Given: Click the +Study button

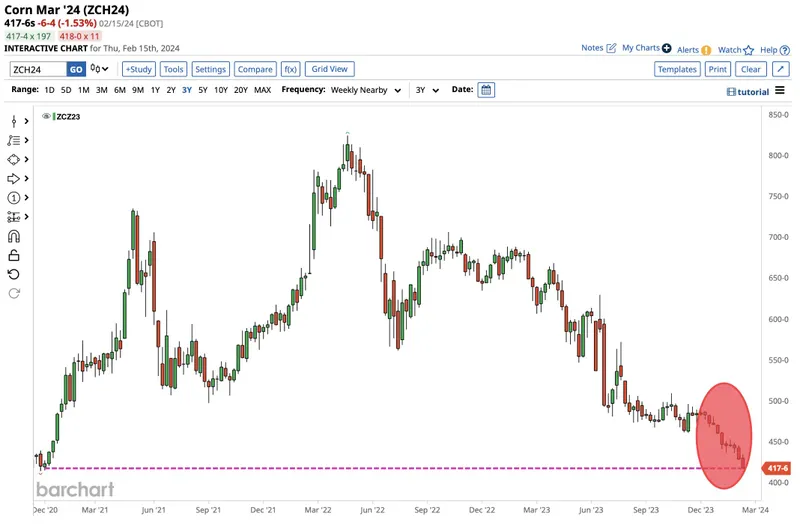Looking at the screenshot, I should click(138, 69).
